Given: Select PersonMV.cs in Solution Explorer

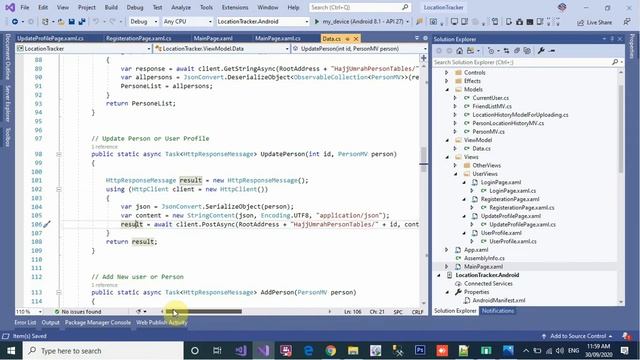Looking at the screenshot, I should (488, 131).
